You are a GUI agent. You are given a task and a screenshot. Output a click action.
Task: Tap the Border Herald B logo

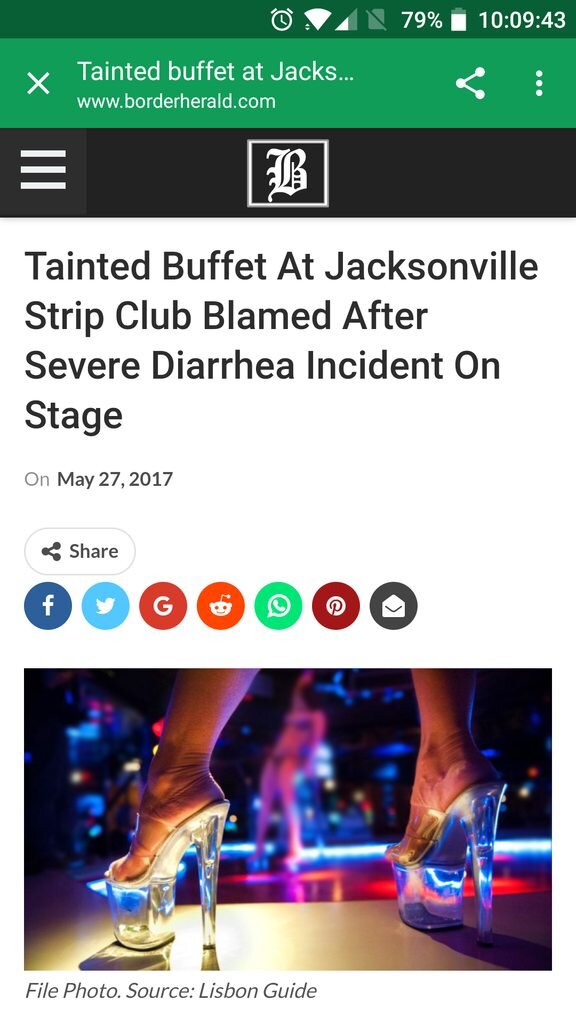click(x=288, y=174)
